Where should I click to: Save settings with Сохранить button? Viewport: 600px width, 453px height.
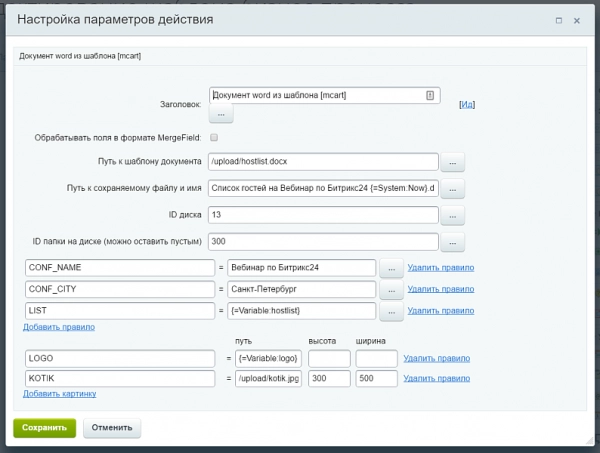click(44, 428)
